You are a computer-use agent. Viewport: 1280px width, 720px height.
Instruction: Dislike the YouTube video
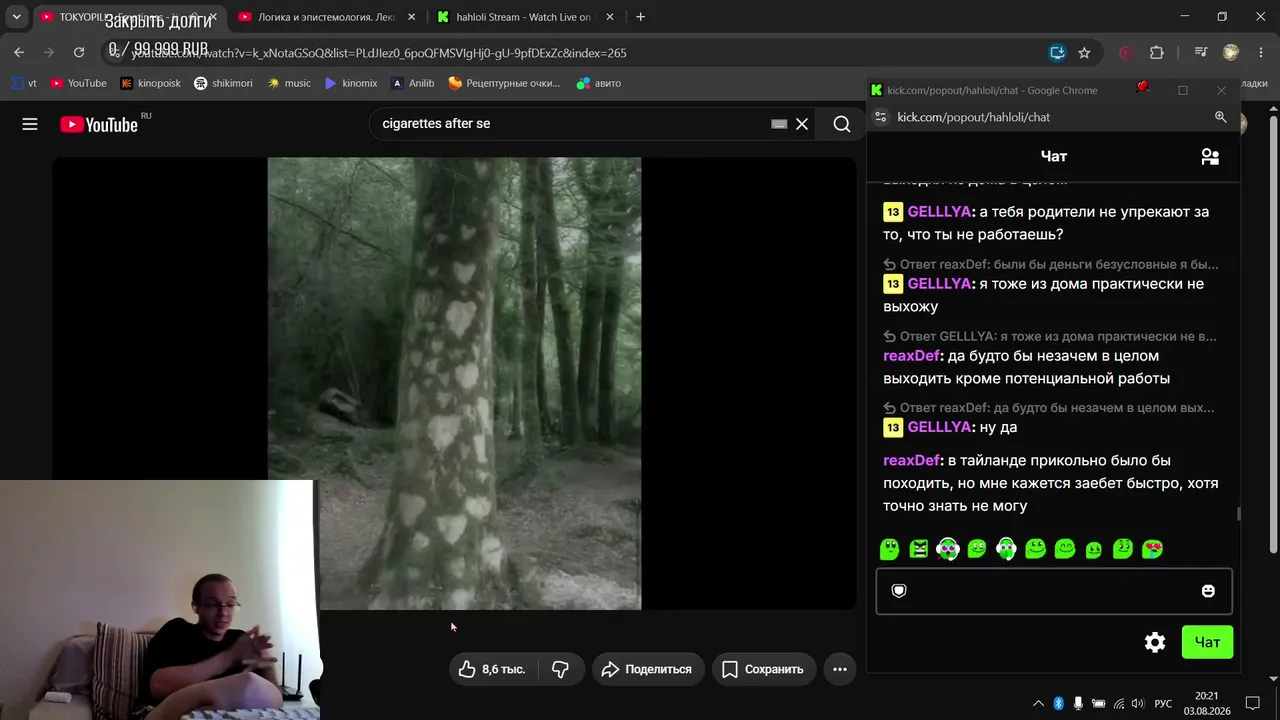coord(560,669)
